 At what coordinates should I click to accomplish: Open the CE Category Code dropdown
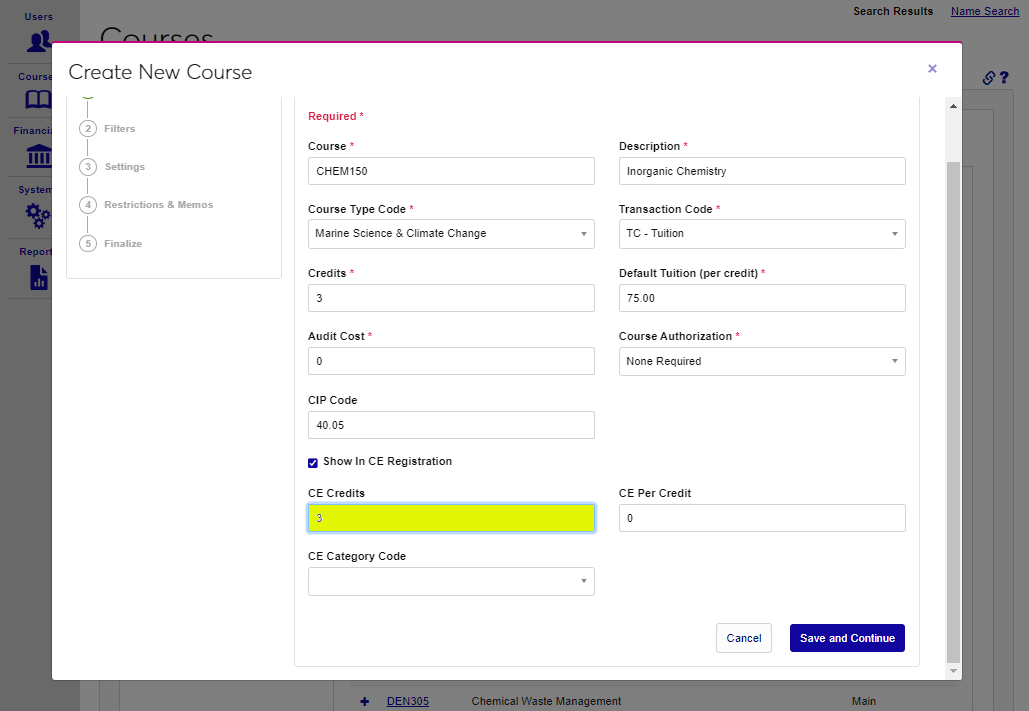pos(451,582)
